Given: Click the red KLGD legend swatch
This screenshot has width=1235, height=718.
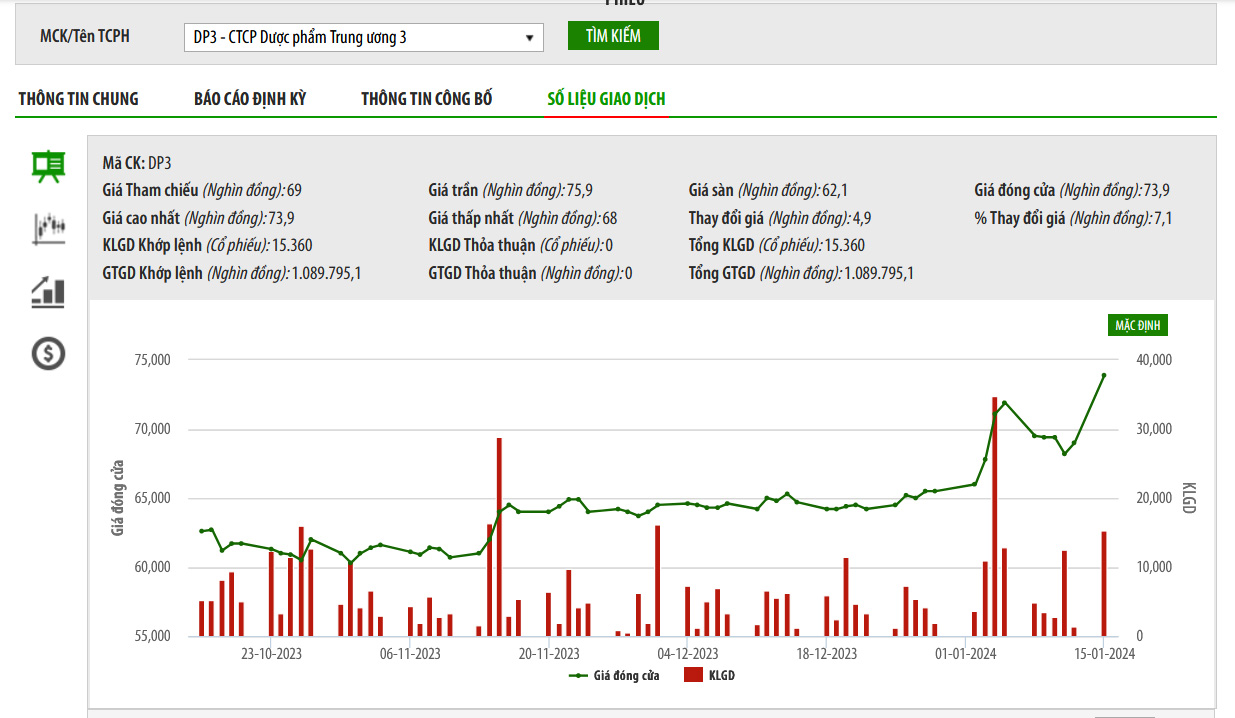Looking at the screenshot, I should pos(693,676).
